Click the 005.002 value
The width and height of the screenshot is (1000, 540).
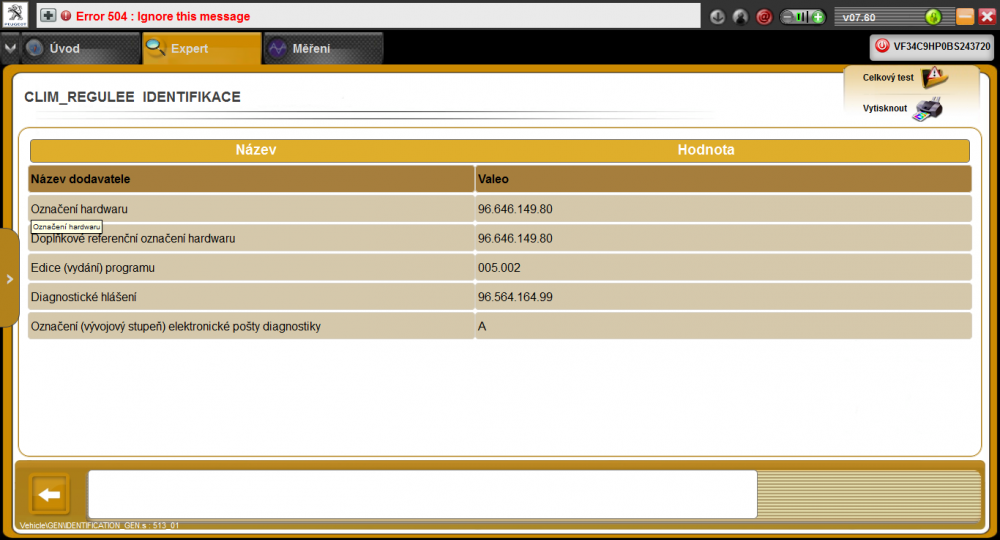point(499,268)
